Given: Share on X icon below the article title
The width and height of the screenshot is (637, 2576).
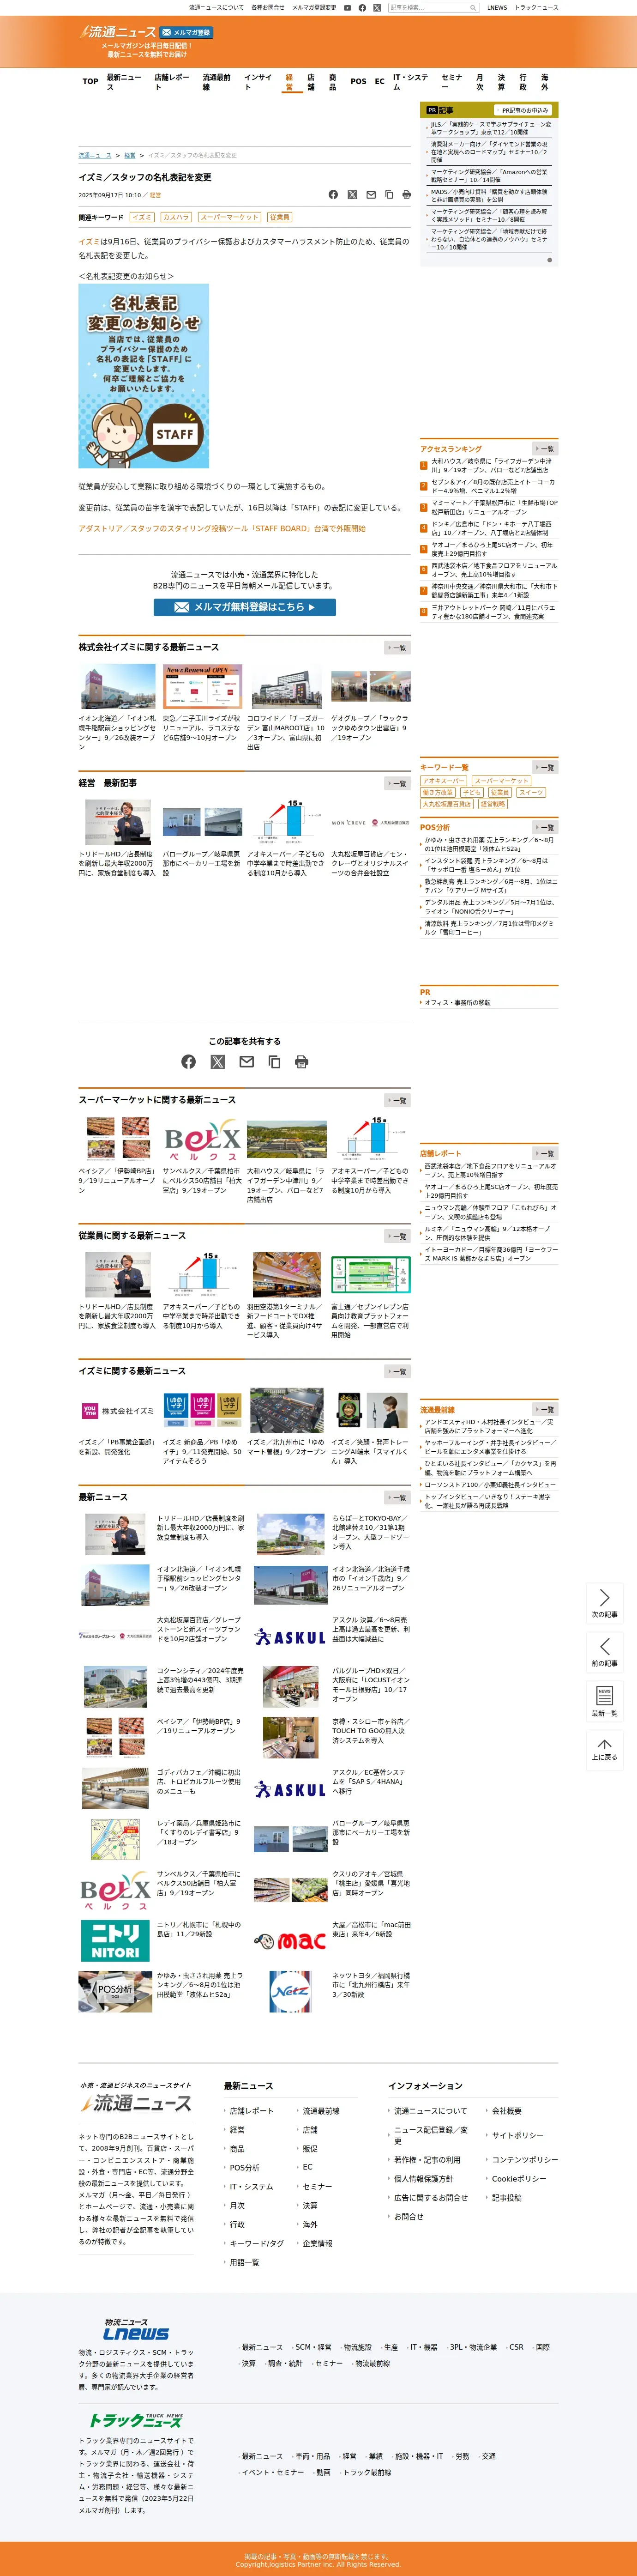Looking at the screenshot, I should pyautogui.click(x=352, y=194).
